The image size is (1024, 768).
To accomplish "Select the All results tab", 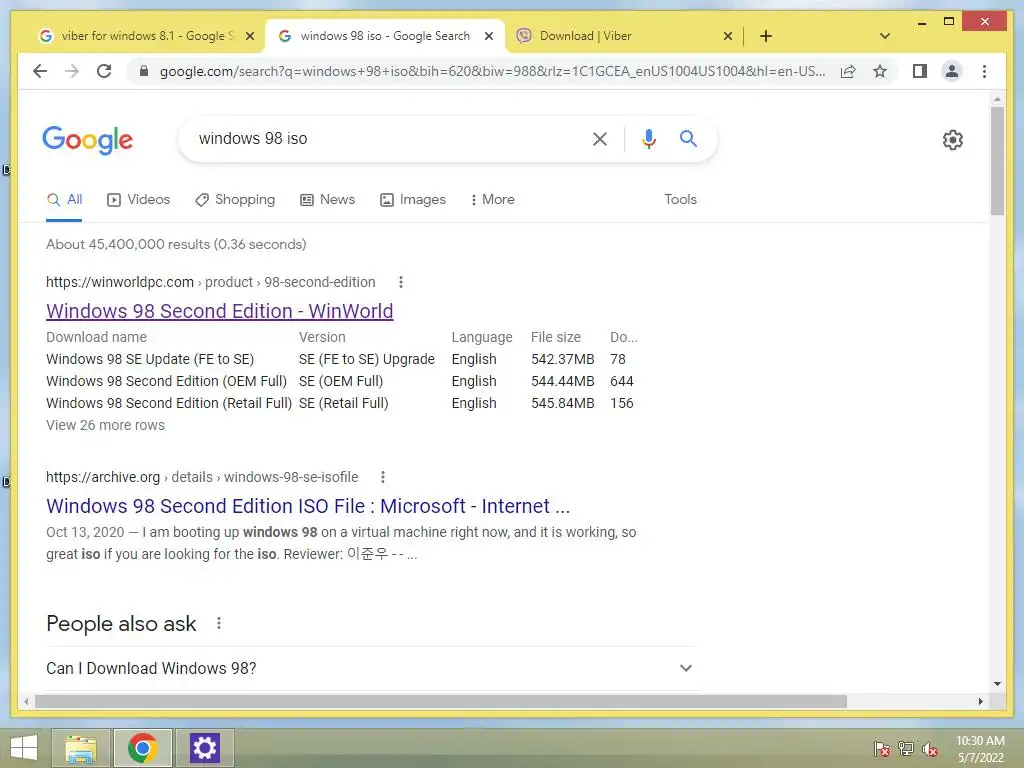I will click(64, 199).
